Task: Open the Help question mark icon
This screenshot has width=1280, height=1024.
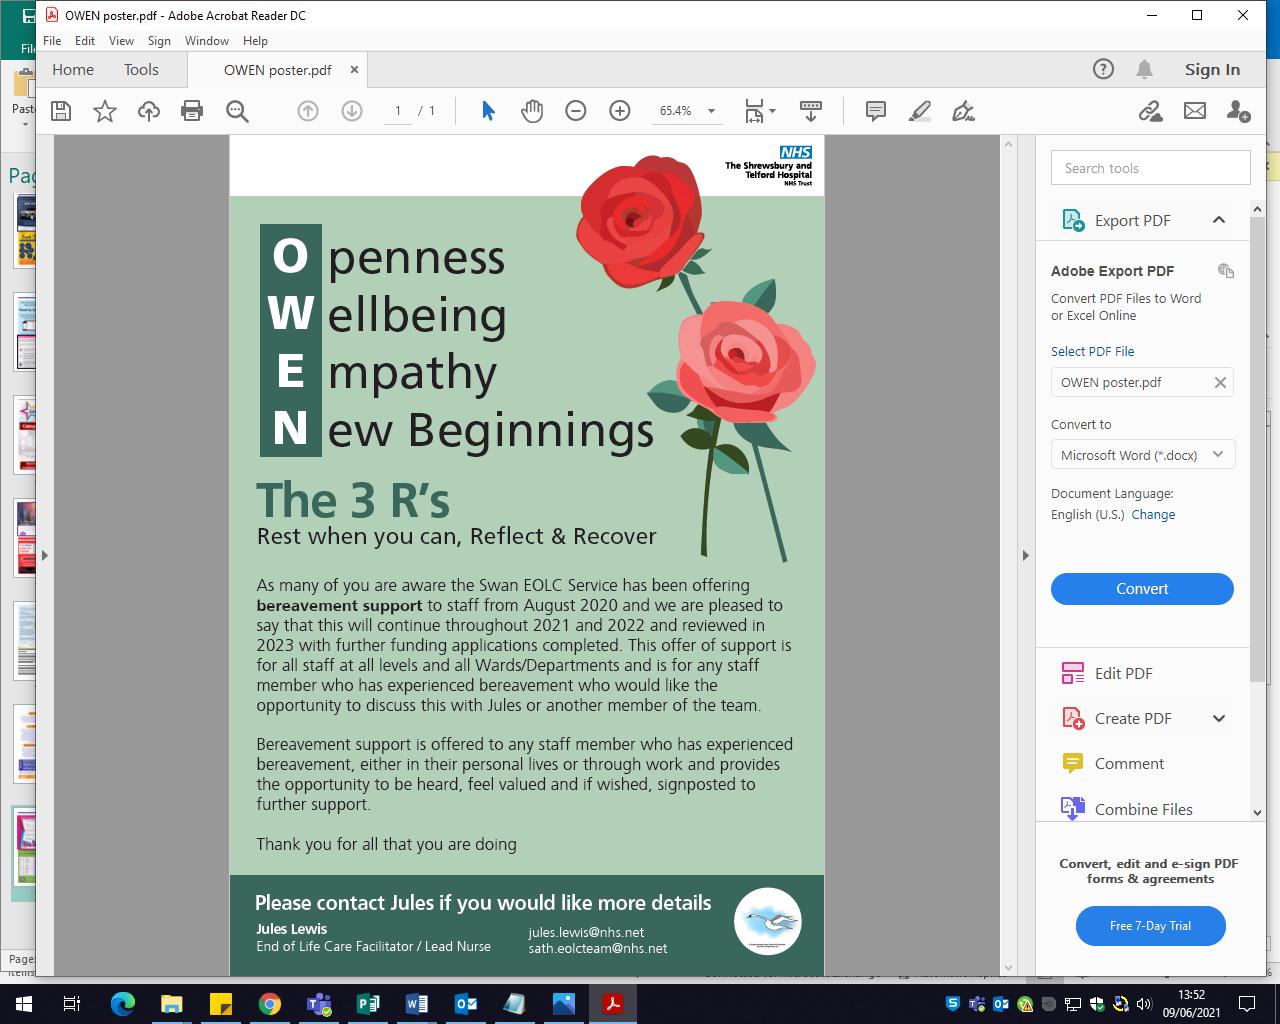Action: coord(1103,69)
